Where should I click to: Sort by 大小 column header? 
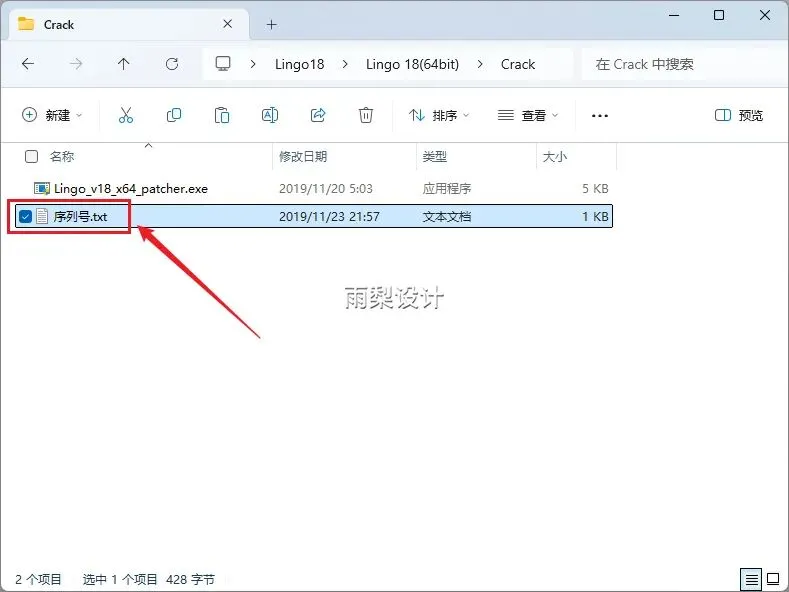[555, 157]
